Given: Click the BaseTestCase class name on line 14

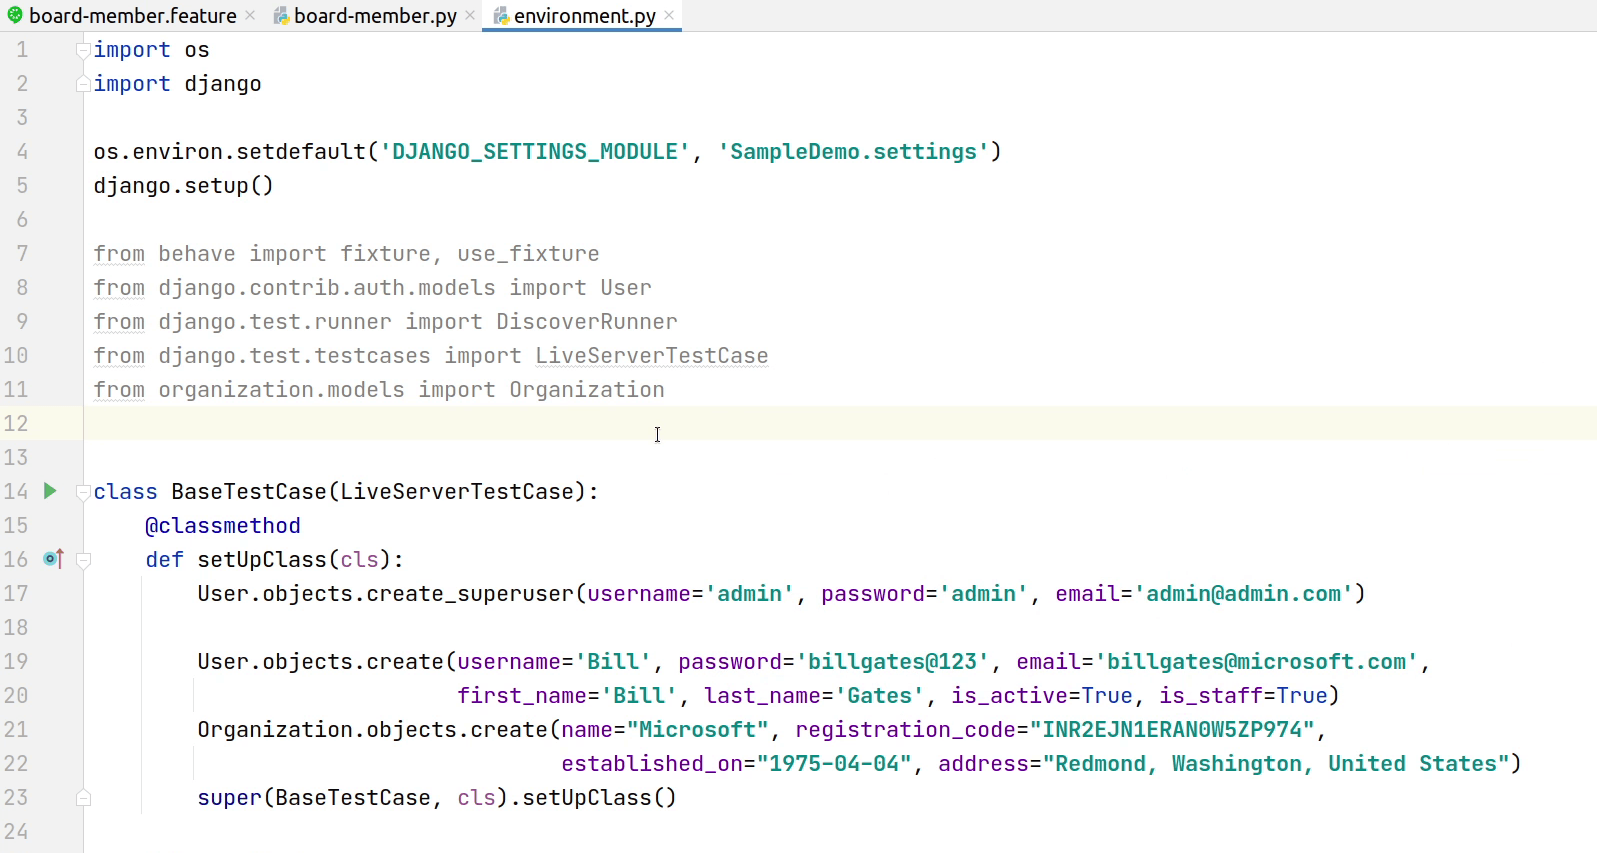Looking at the screenshot, I should (249, 491).
